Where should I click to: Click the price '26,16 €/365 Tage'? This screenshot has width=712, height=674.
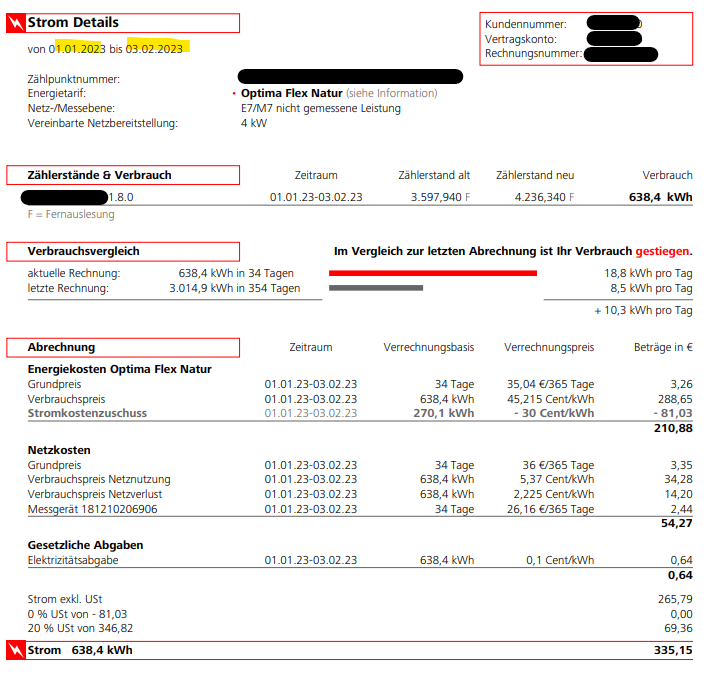tap(550, 509)
